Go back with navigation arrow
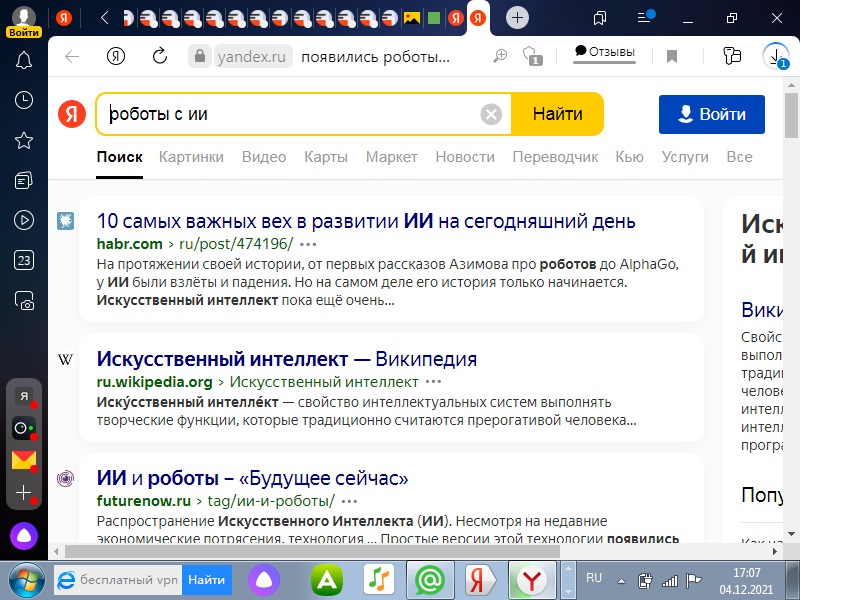 [72, 56]
